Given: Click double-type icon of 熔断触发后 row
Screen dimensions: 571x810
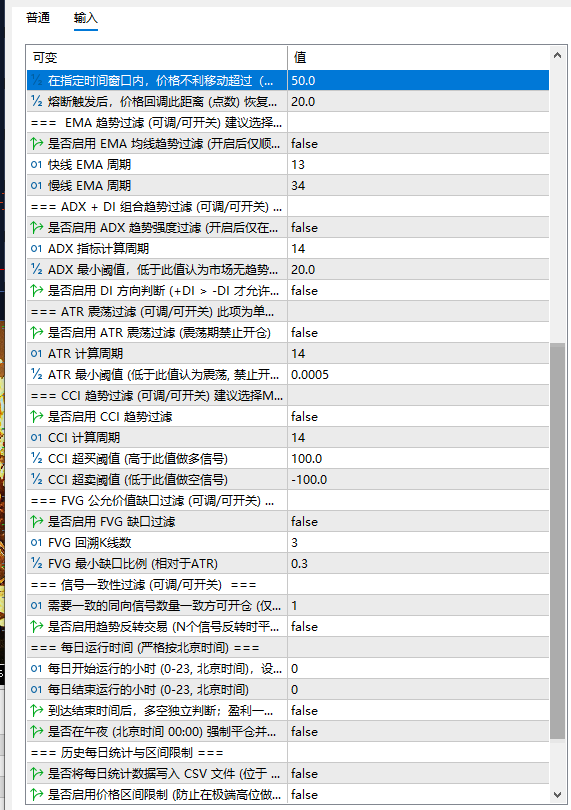Looking at the screenshot, I should 36,101.
